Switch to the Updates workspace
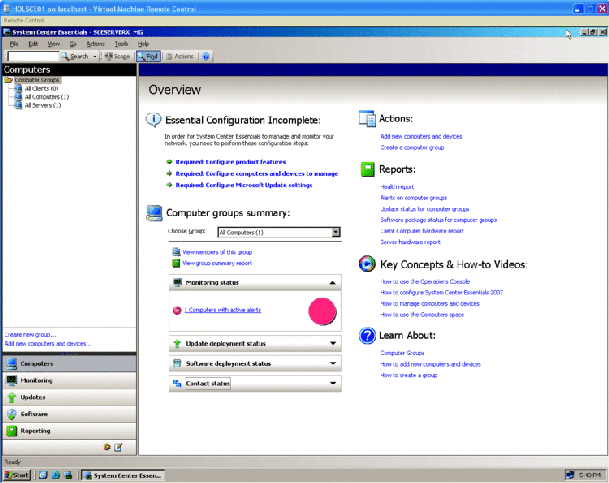The width and height of the screenshot is (609, 483). click(x=70, y=397)
